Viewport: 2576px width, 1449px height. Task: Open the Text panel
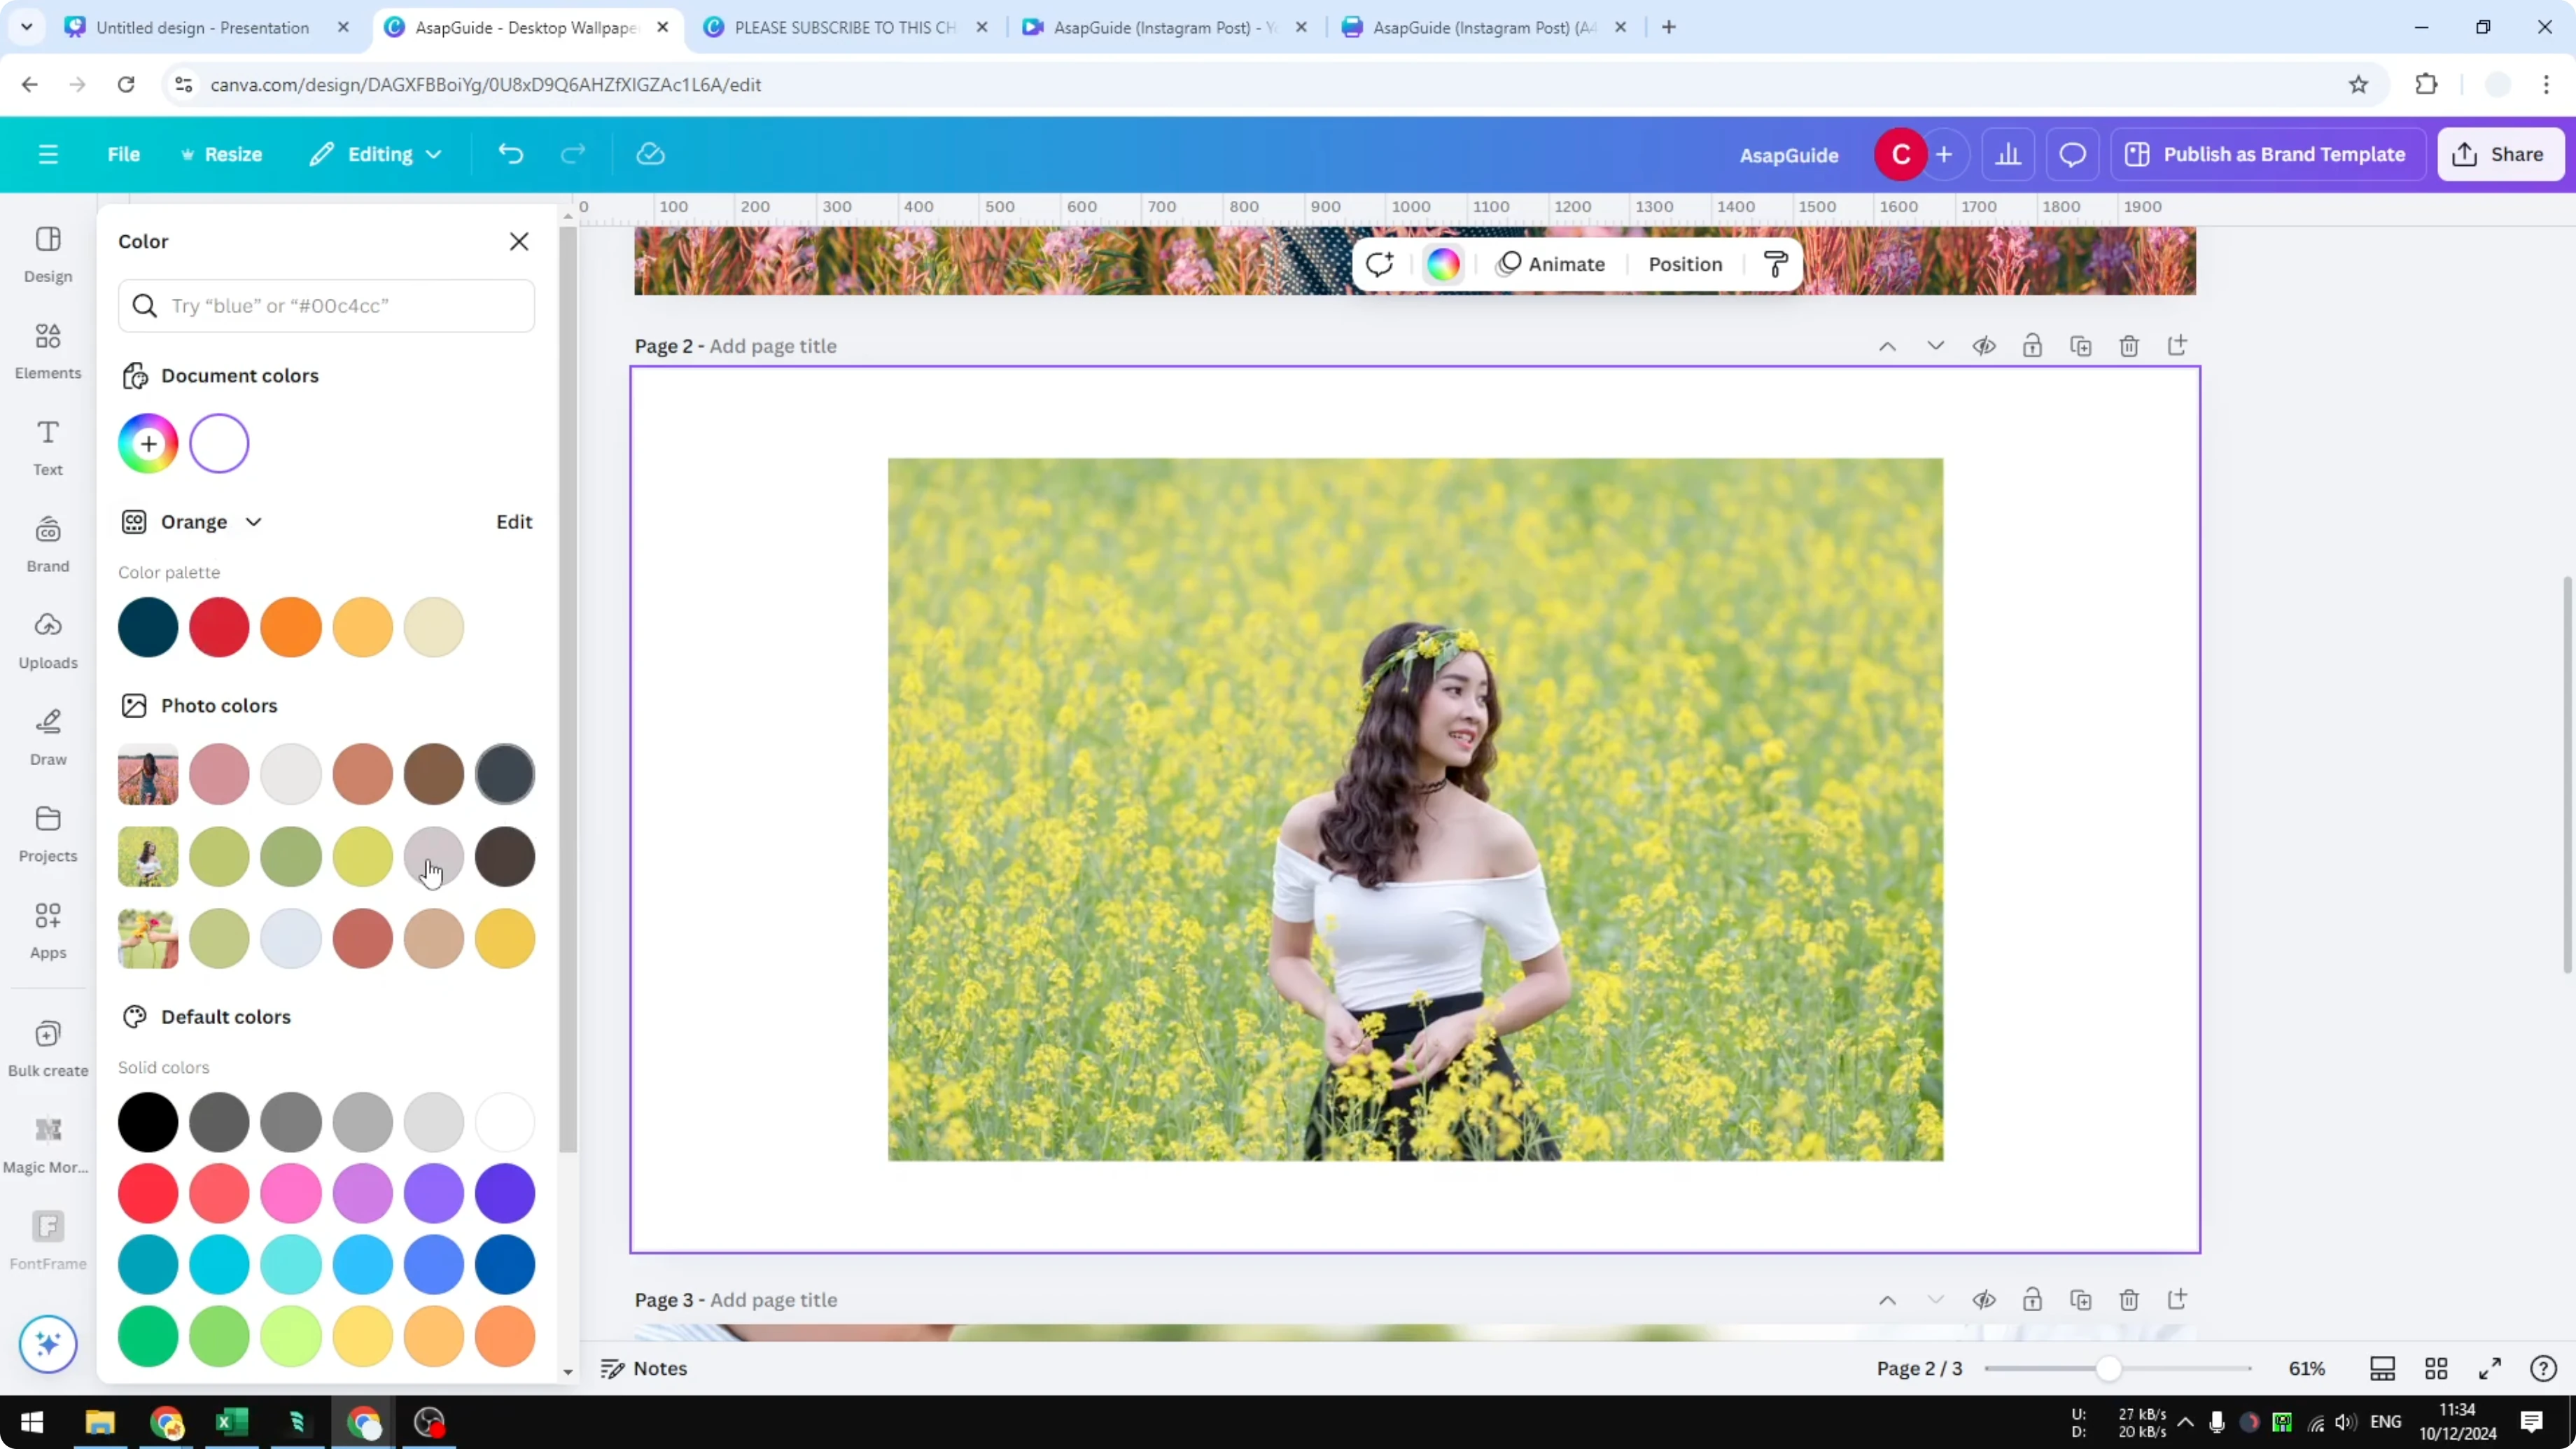(47, 447)
